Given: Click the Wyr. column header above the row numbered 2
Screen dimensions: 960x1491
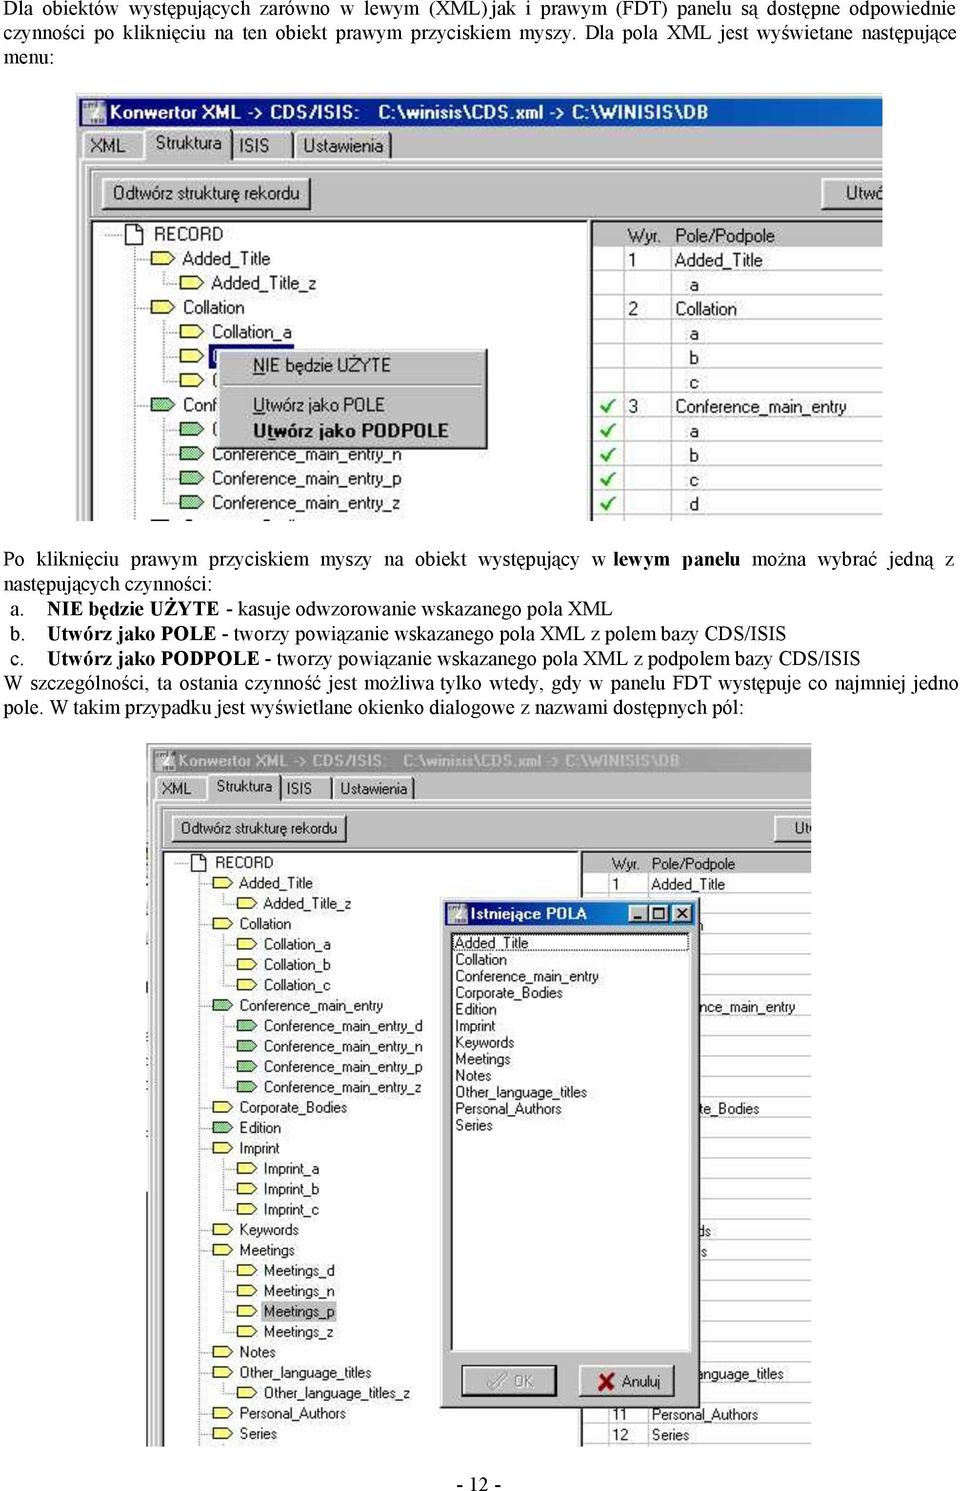Looking at the screenshot, I should (x=643, y=236).
